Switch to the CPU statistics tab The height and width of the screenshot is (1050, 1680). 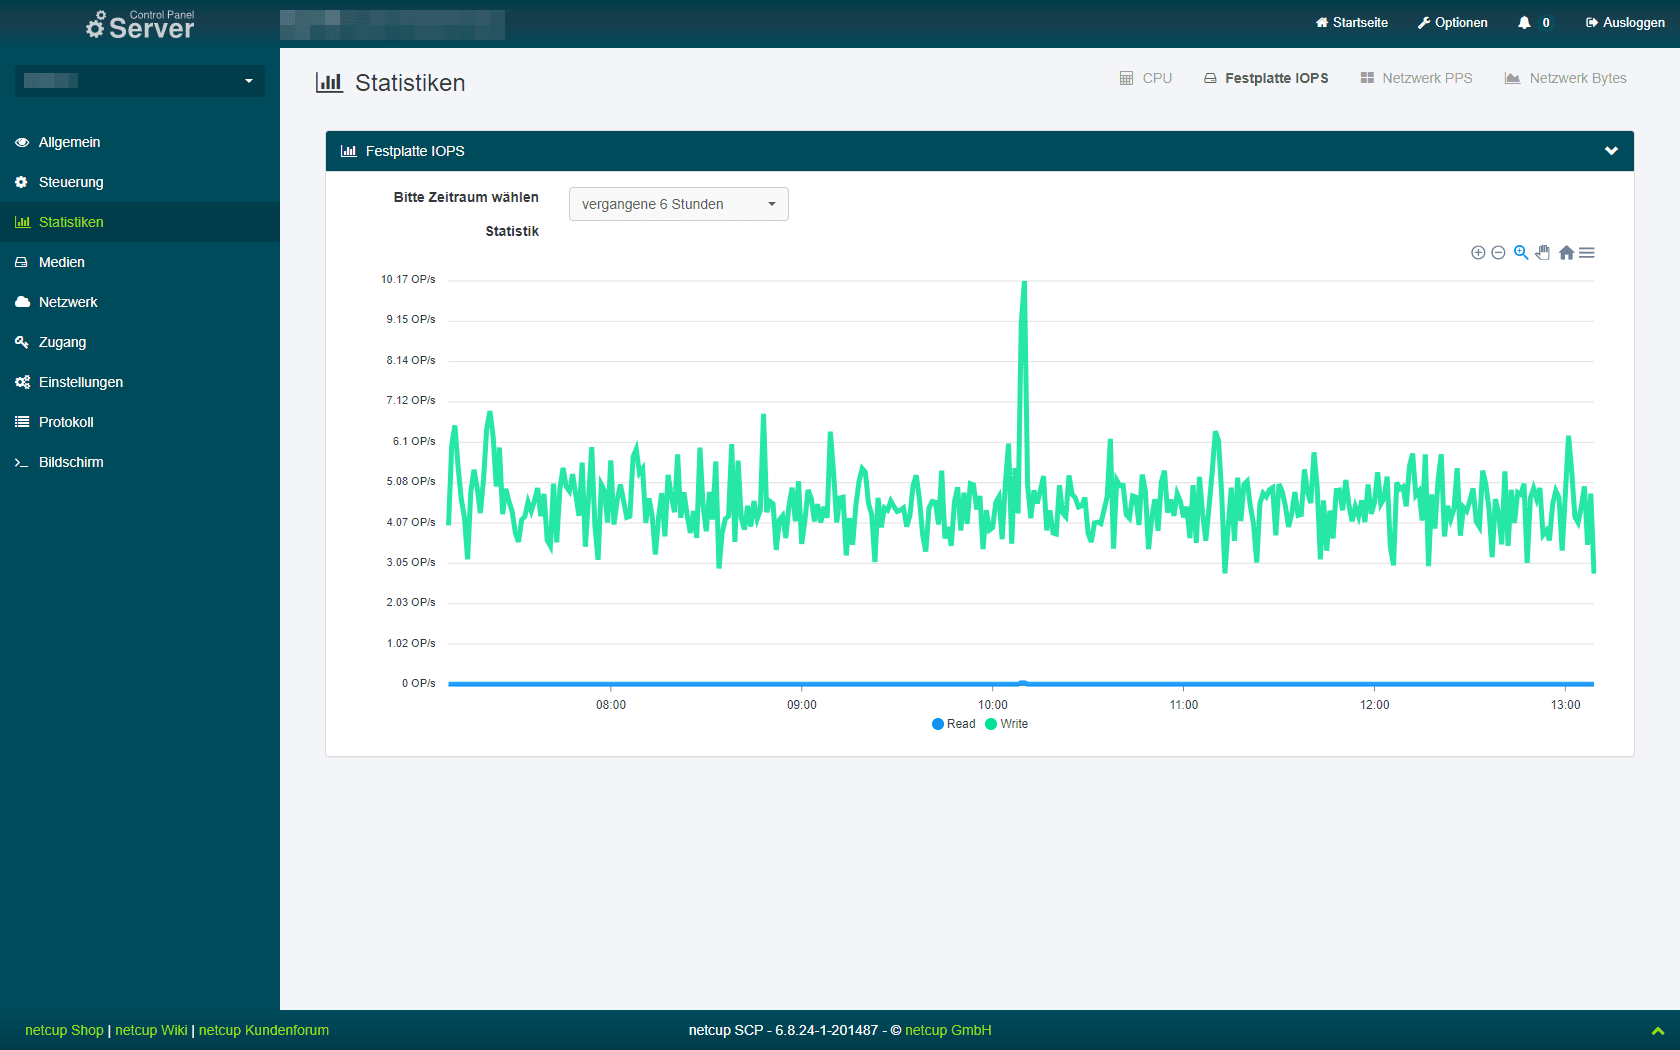tap(1146, 78)
